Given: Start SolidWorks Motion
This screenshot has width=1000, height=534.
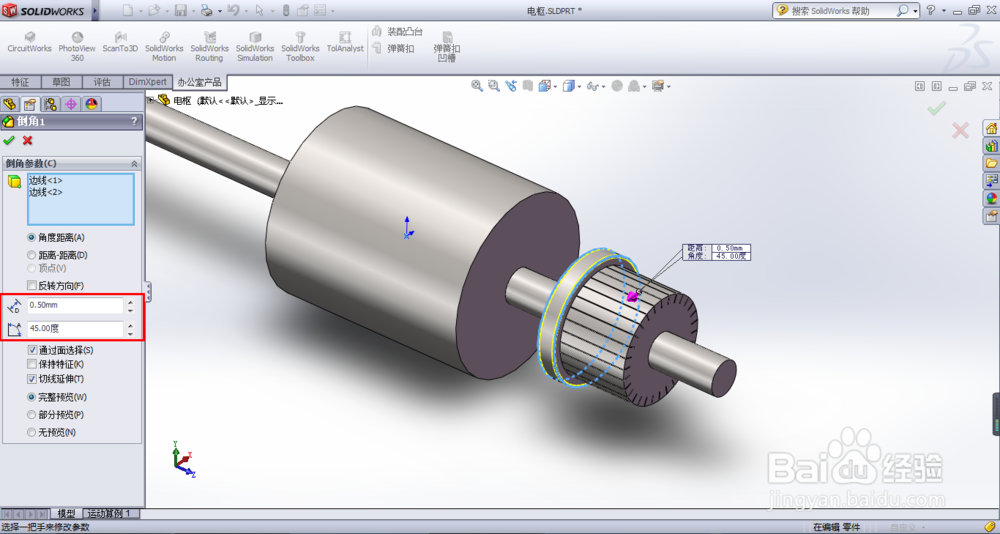Looking at the screenshot, I should click(x=164, y=47).
